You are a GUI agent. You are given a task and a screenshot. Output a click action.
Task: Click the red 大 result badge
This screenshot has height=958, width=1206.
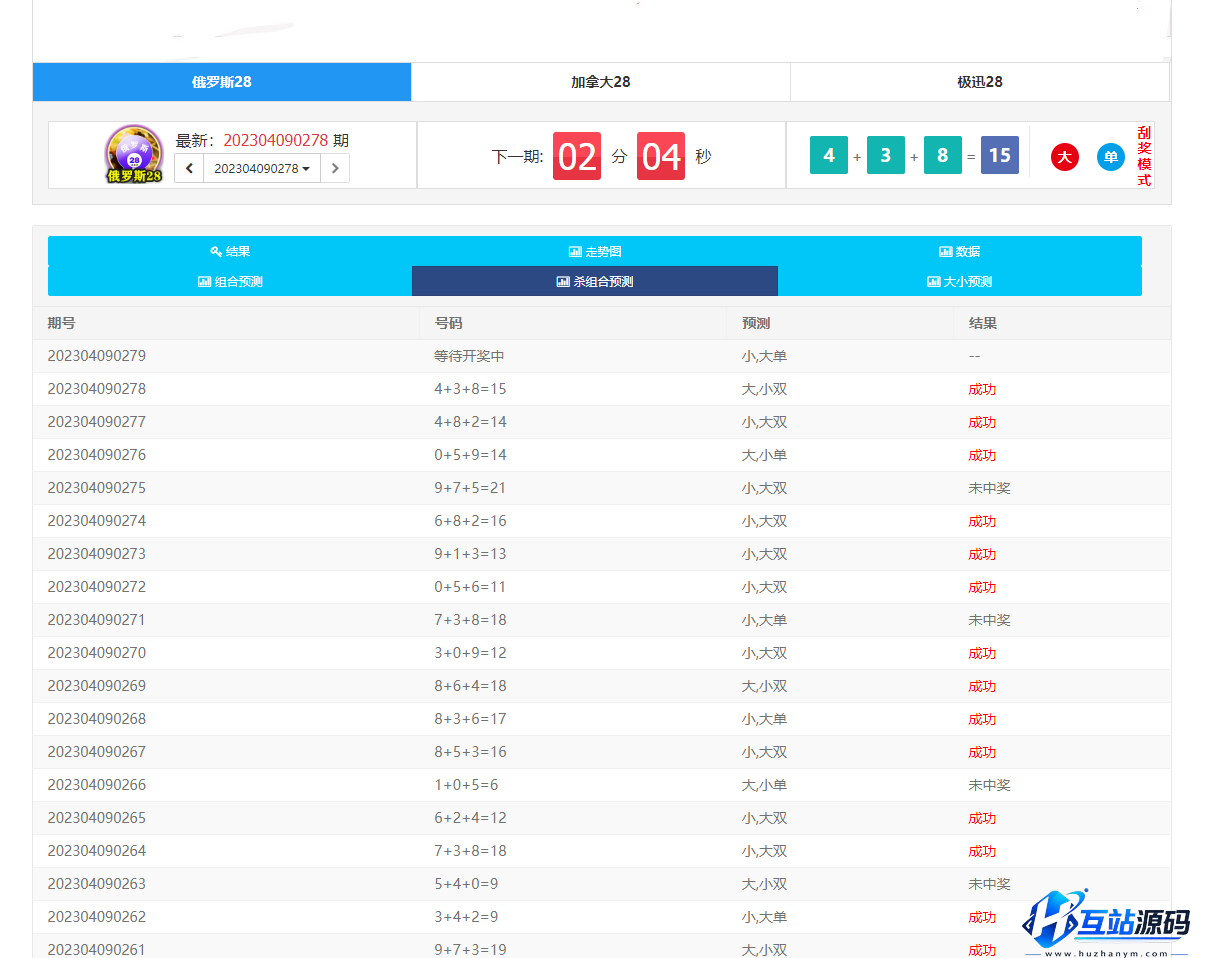[1065, 157]
